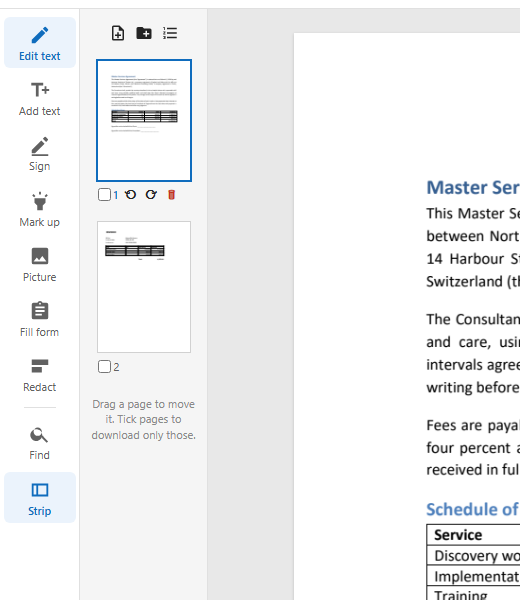This screenshot has width=520, height=600.
Task: Toggle the Strip page panel
Action: pos(40,497)
